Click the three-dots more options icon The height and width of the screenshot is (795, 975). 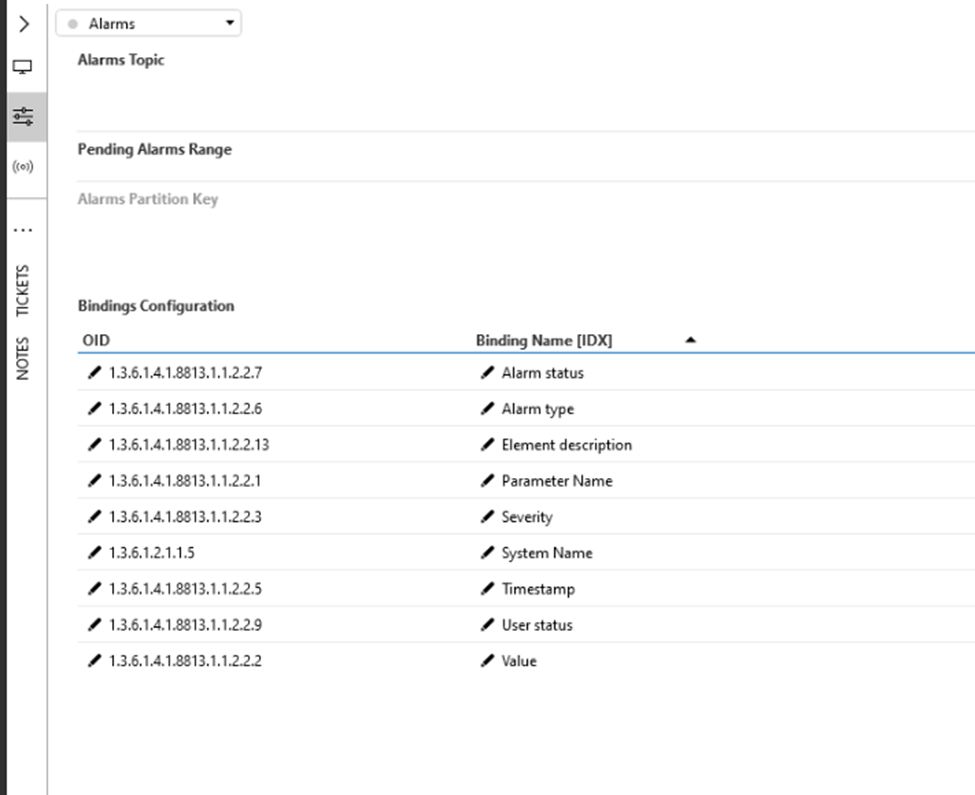tap(22, 230)
